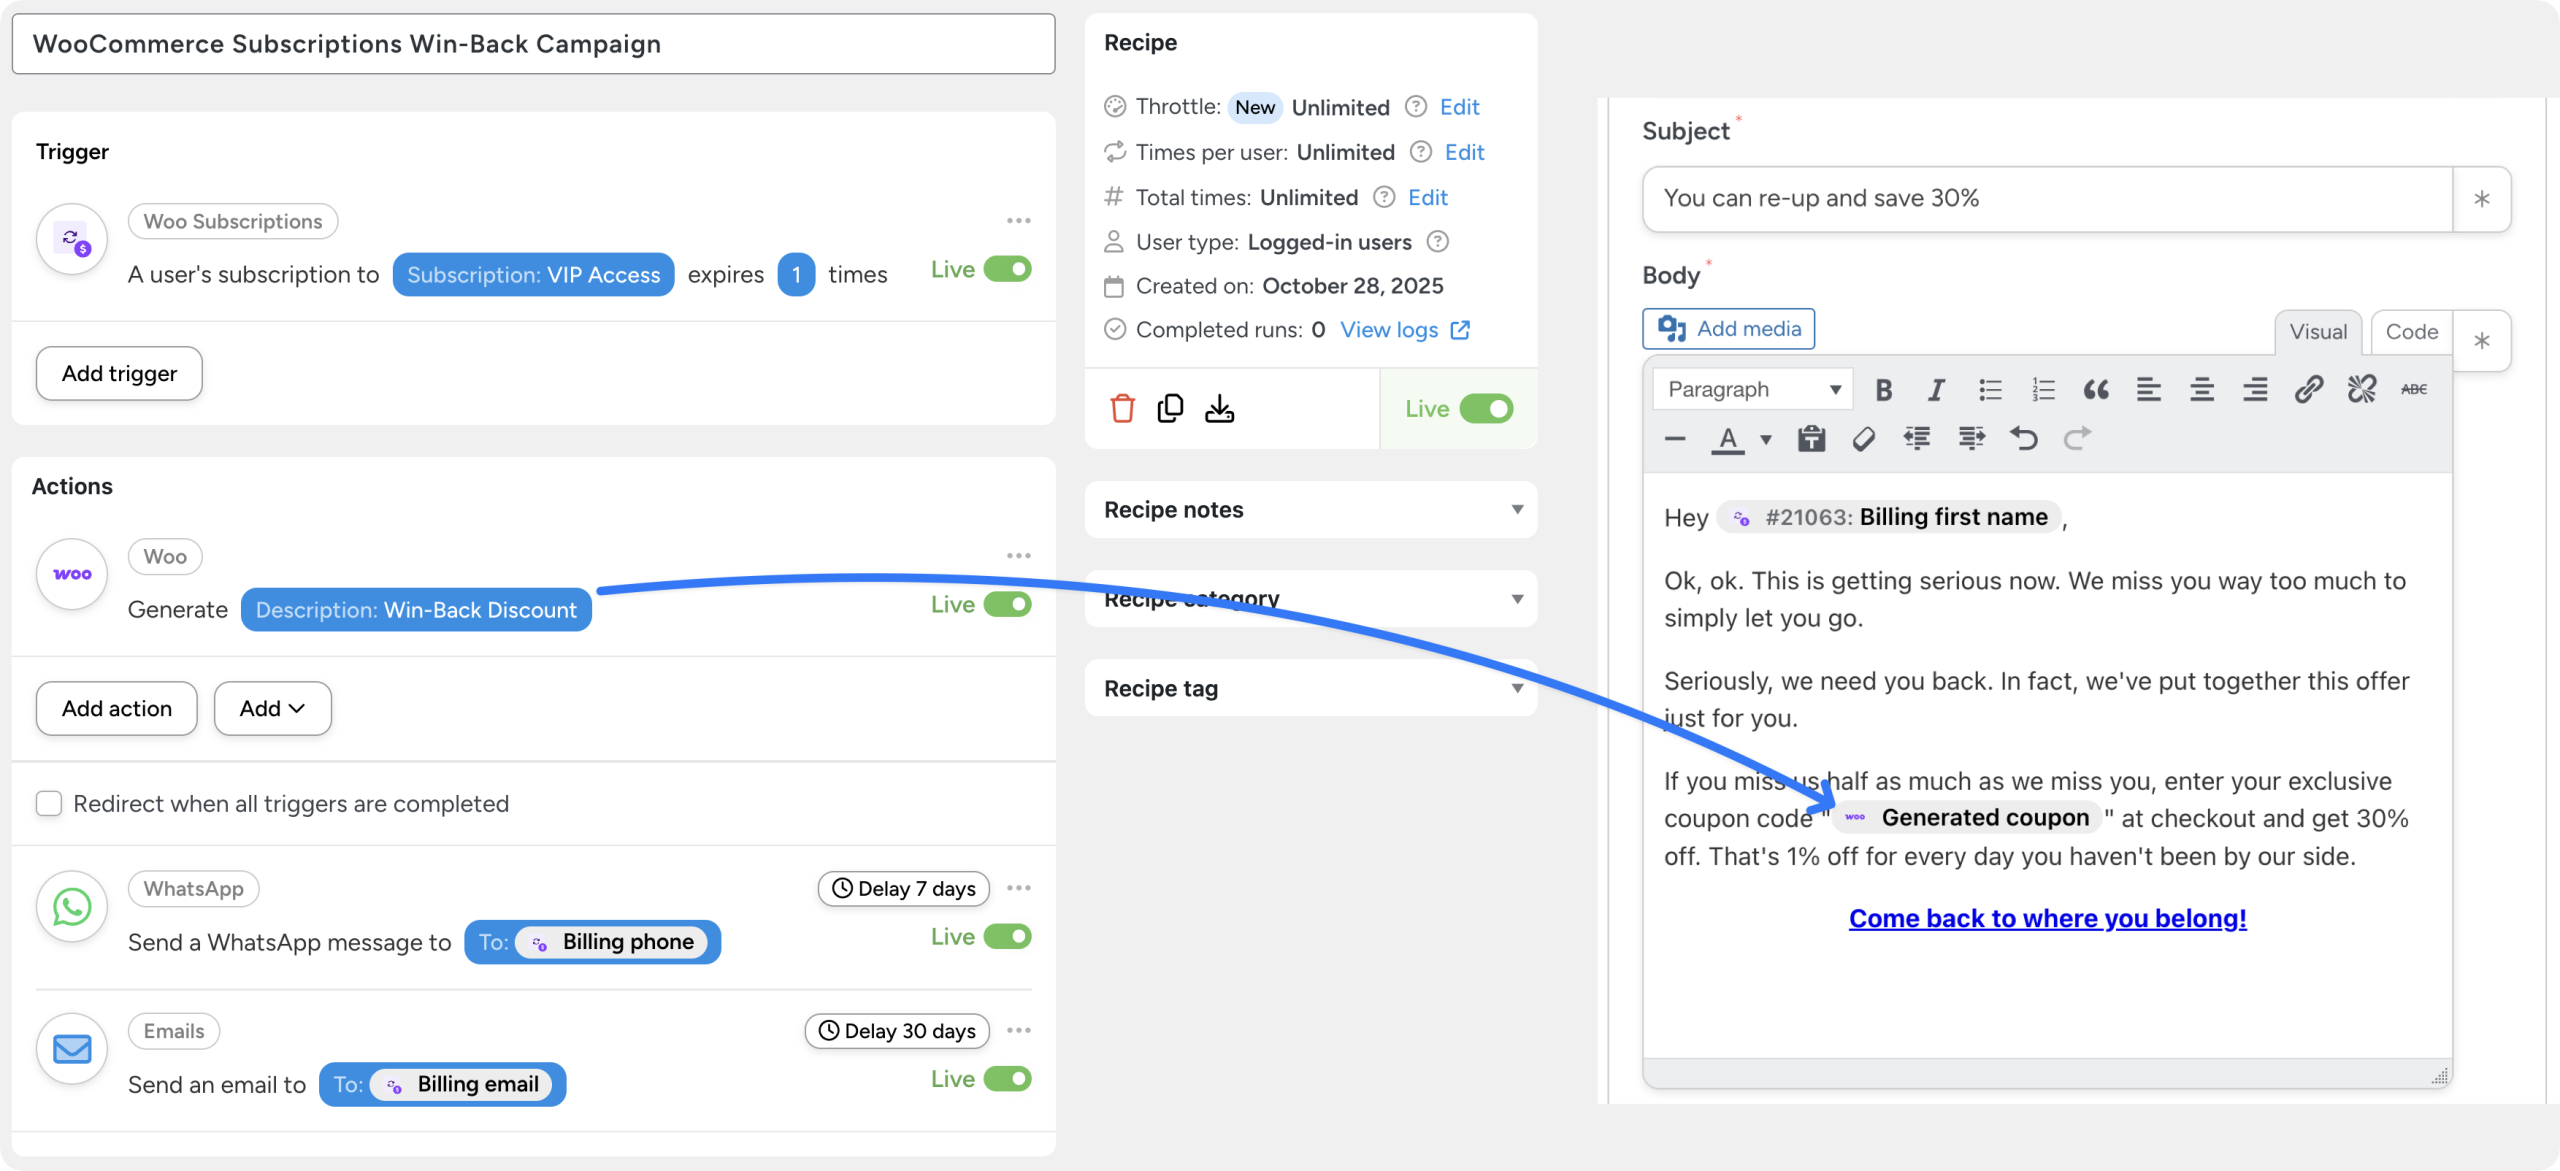Open the text color picker arrow
Viewport: 2560px width, 1171px height.
(1766, 440)
